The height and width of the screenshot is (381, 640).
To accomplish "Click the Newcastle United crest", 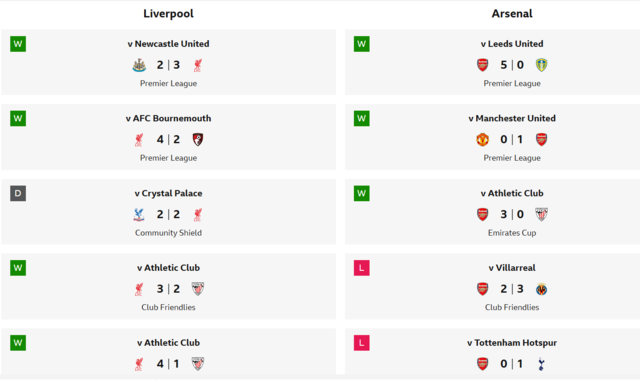I will (x=139, y=65).
